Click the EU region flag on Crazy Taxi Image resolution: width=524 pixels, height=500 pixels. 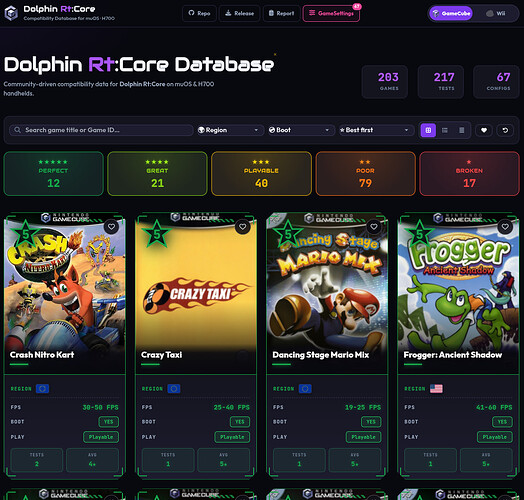pyautogui.click(x=174, y=389)
